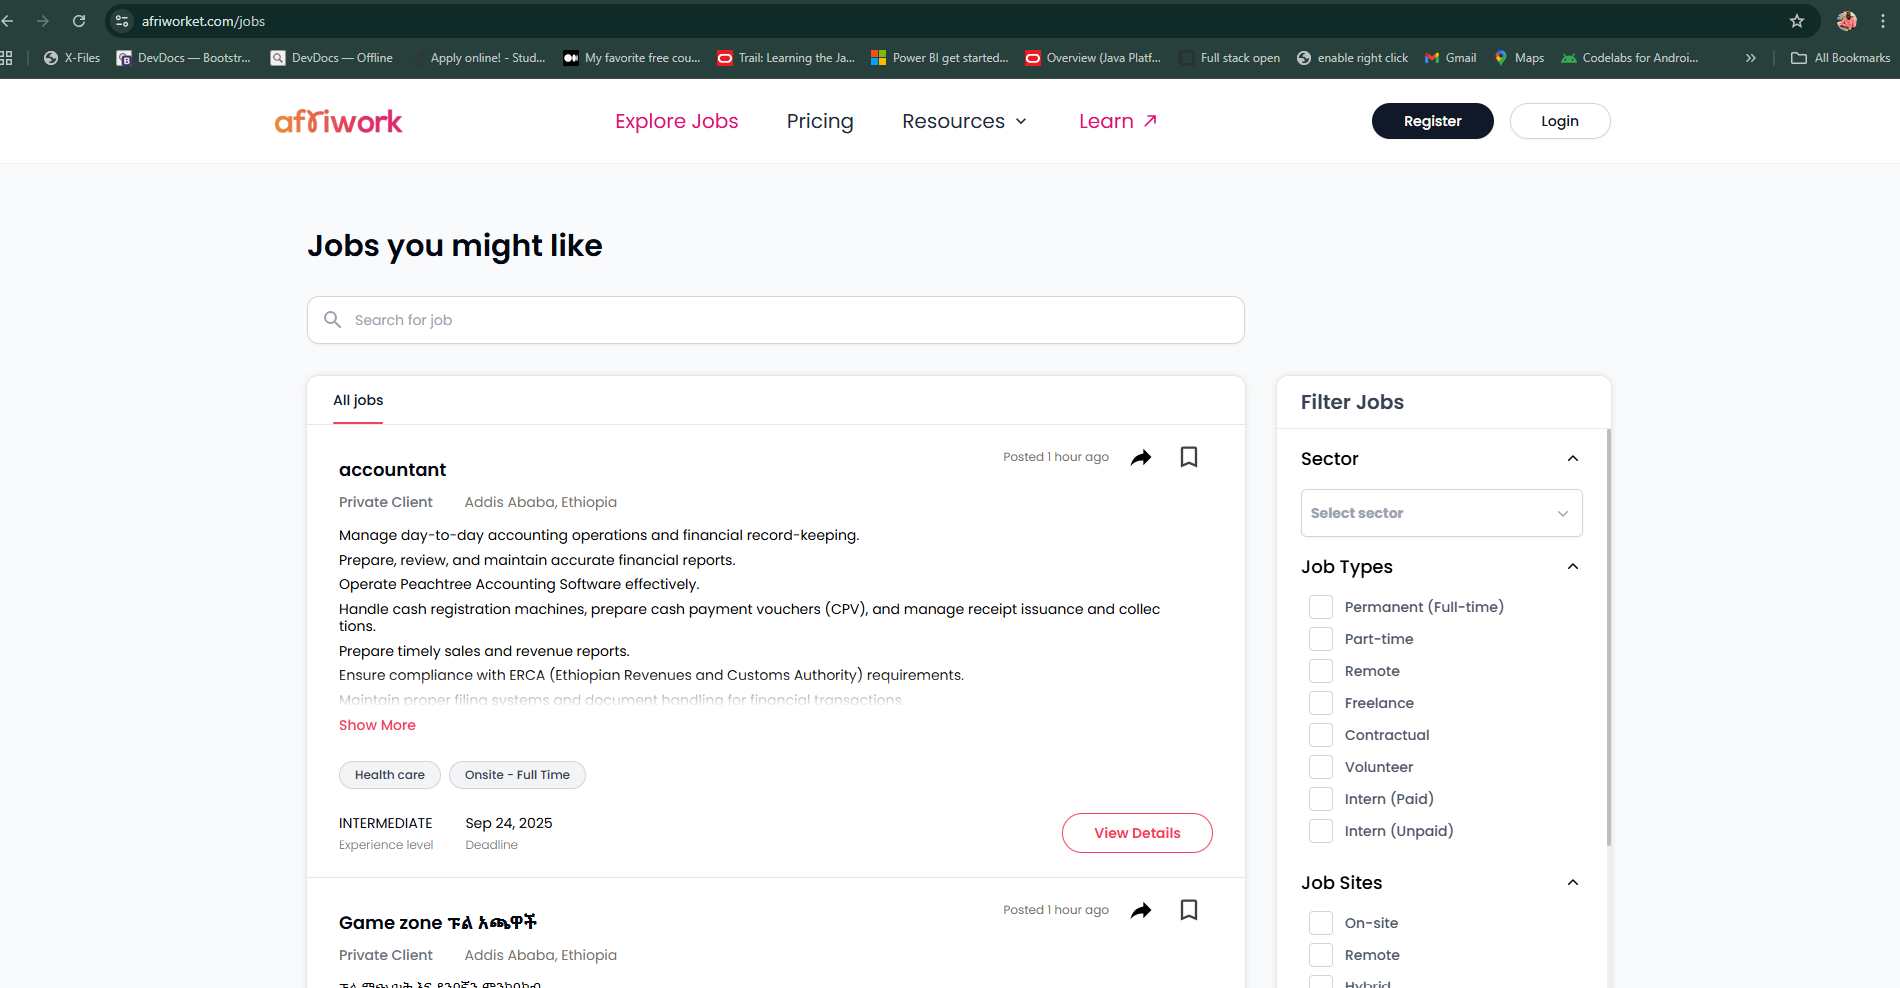Image resolution: width=1900 pixels, height=988 pixels.
Task: Reload the page using the browser refresh icon
Action: [x=79, y=21]
